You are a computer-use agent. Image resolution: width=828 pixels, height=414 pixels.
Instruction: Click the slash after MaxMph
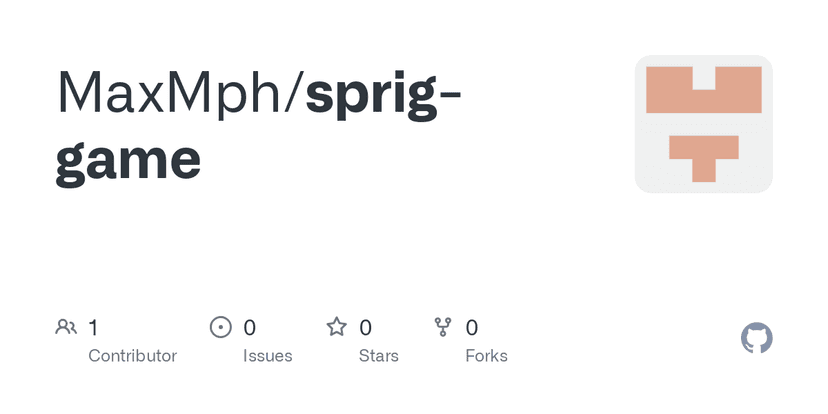click(x=295, y=92)
